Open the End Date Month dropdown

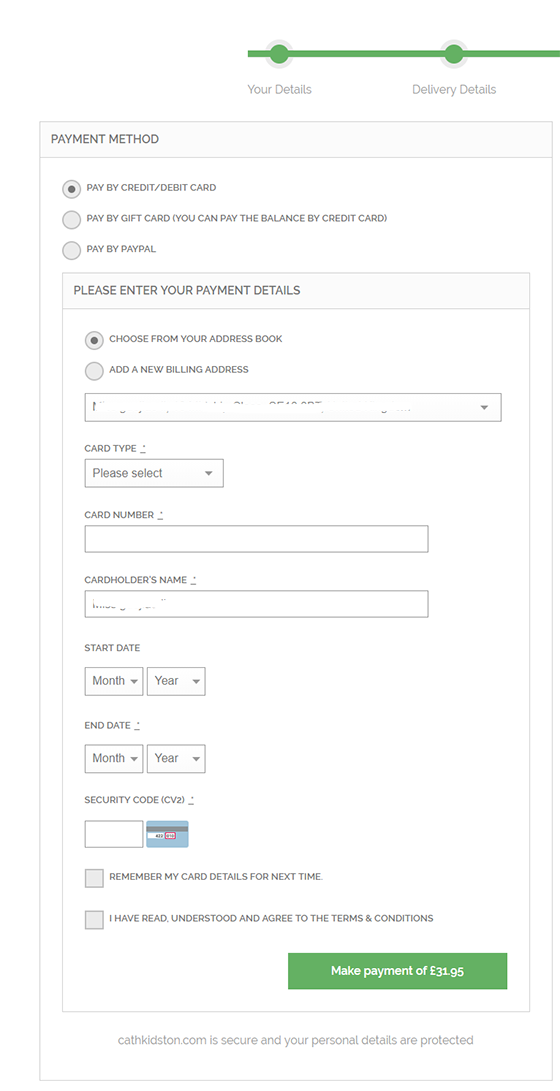(x=114, y=758)
